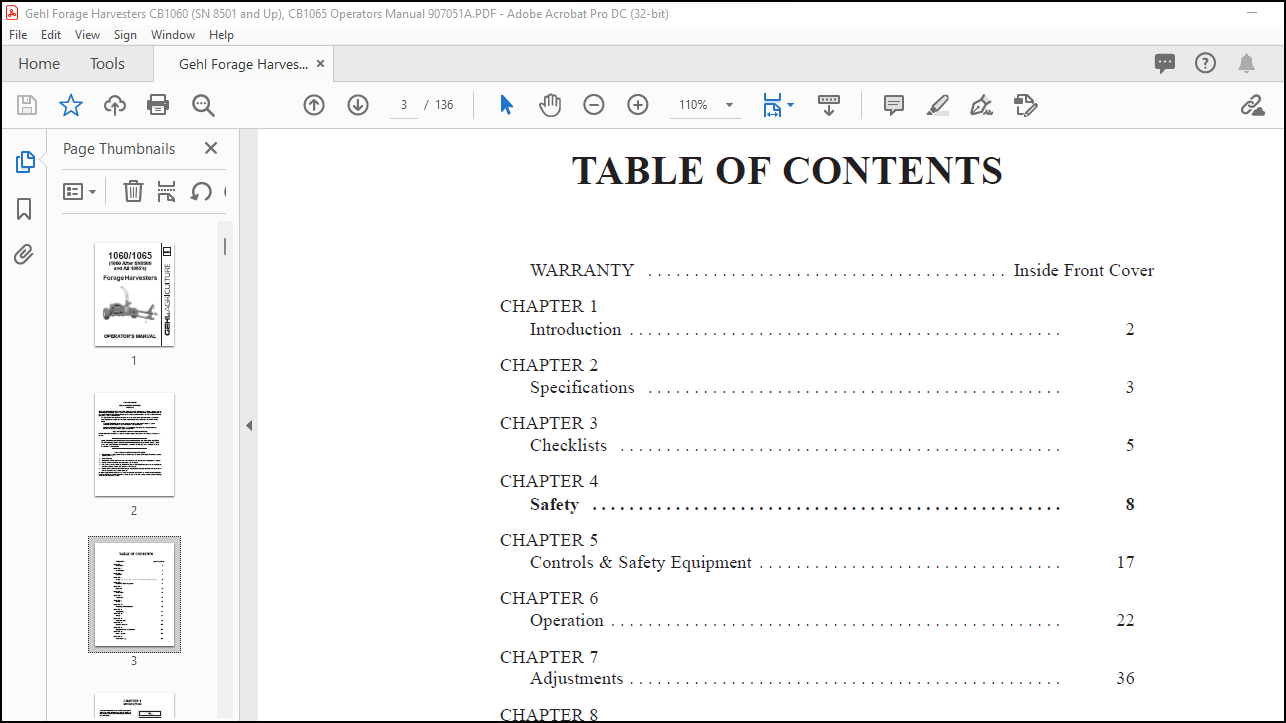Rotate pages counterclockwise in thumbnails panel
The height and width of the screenshot is (723, 1286).
(x=201, y=191)
